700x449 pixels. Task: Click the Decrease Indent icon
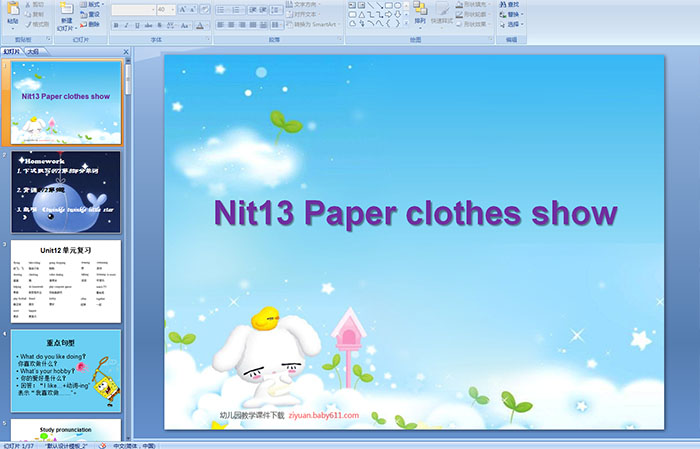point(253,10)
